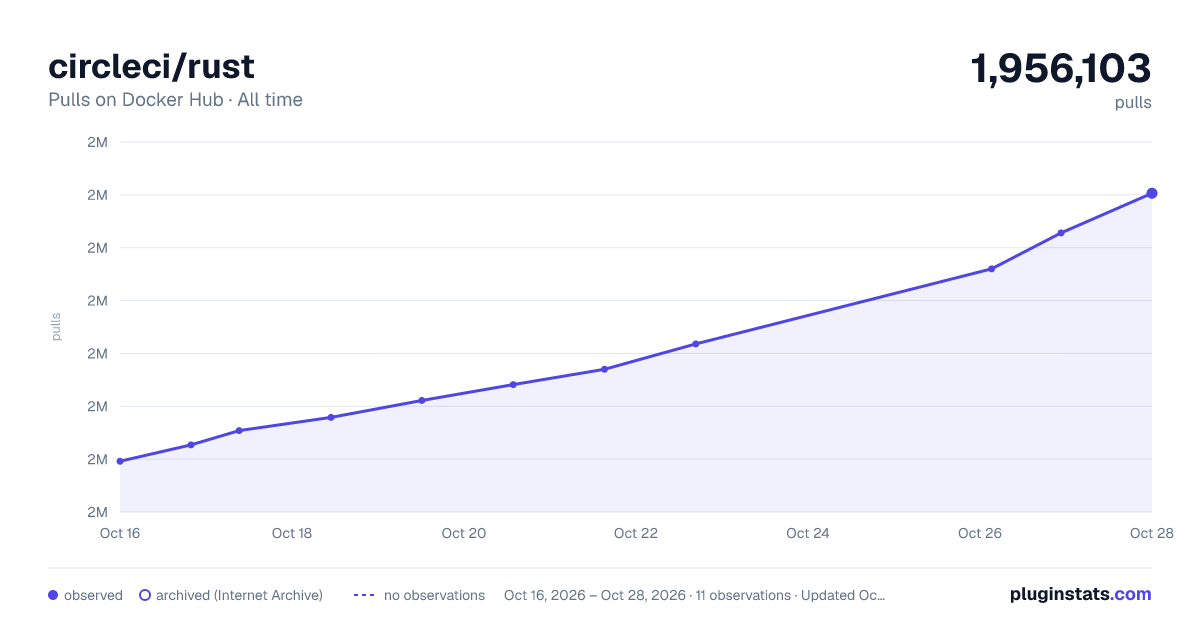This screenshot has width=1200, height=630.
Task: Select the large final data point on Oct 28
Action: (x=1152, y=193)
